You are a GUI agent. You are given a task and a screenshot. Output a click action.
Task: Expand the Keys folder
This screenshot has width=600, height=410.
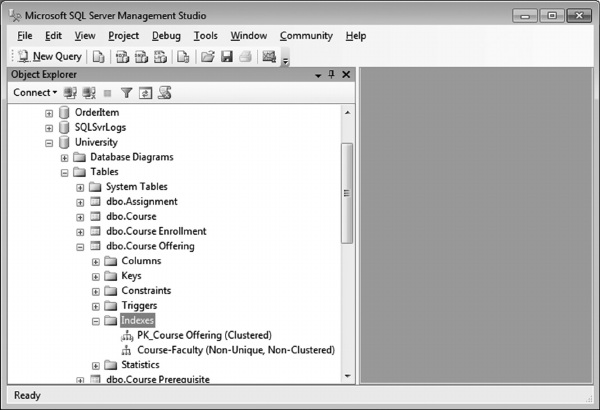point(96,277)
